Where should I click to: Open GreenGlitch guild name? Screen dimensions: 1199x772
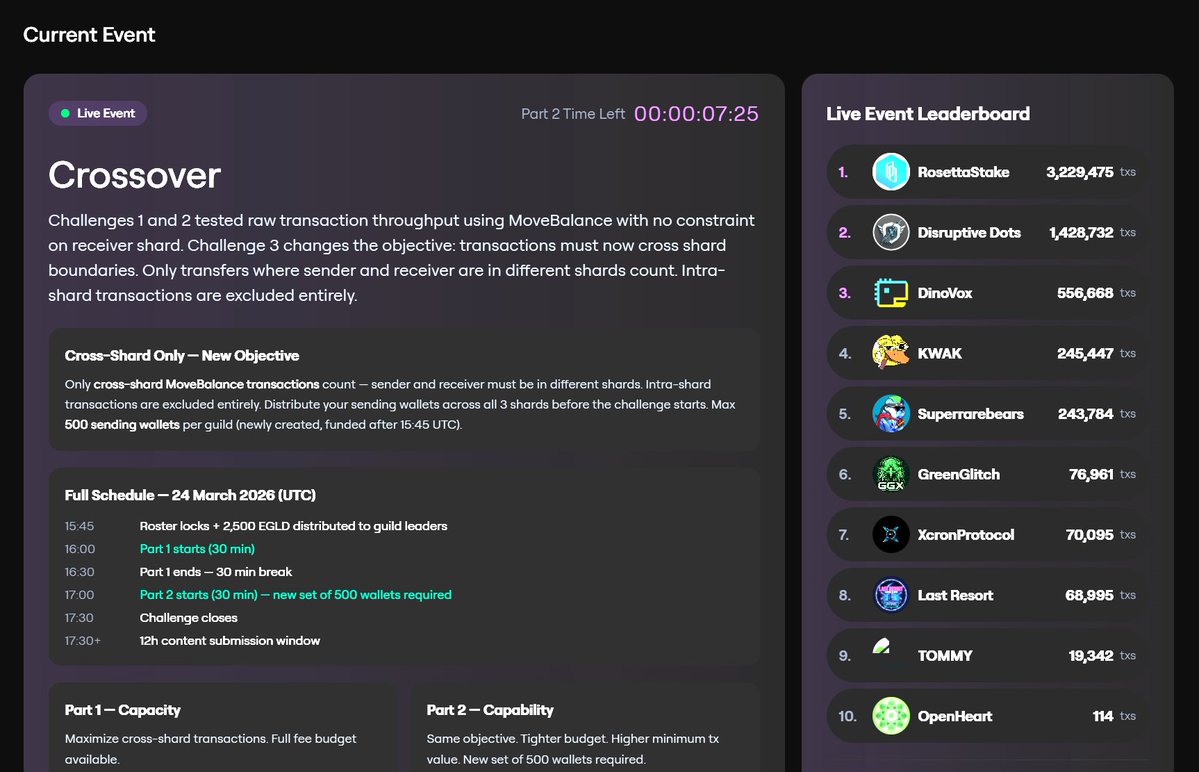[959, 474]
